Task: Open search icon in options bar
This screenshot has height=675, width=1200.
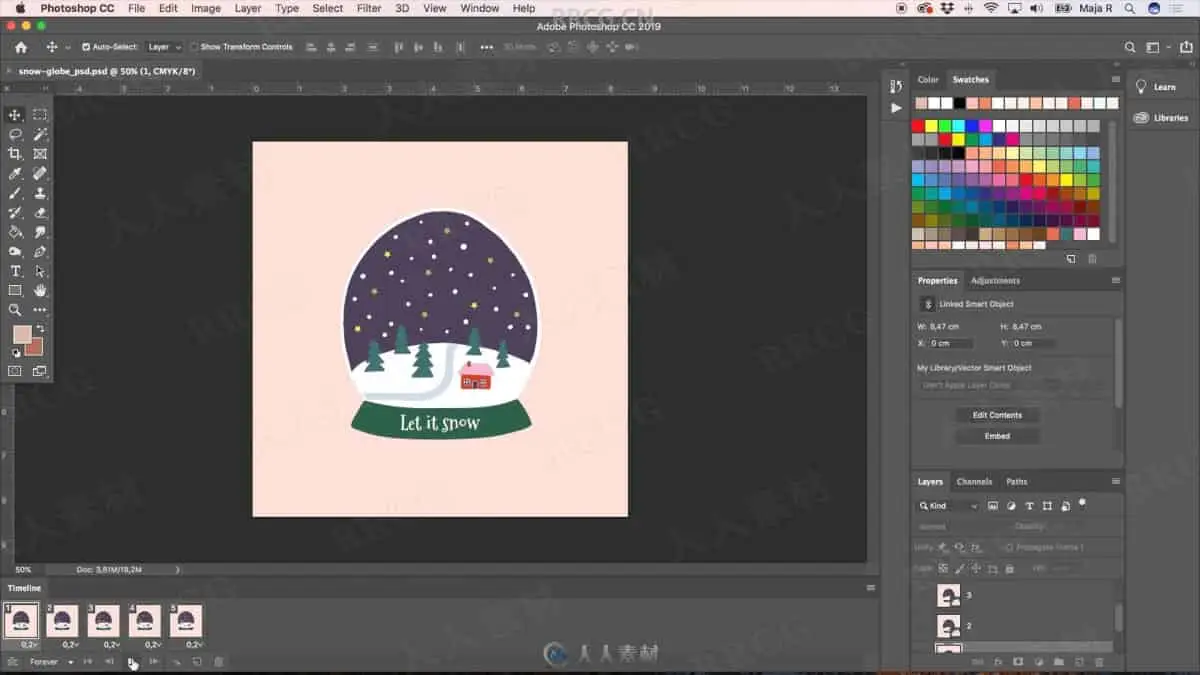Action: pyautogui.click(x=1130, y=47)
